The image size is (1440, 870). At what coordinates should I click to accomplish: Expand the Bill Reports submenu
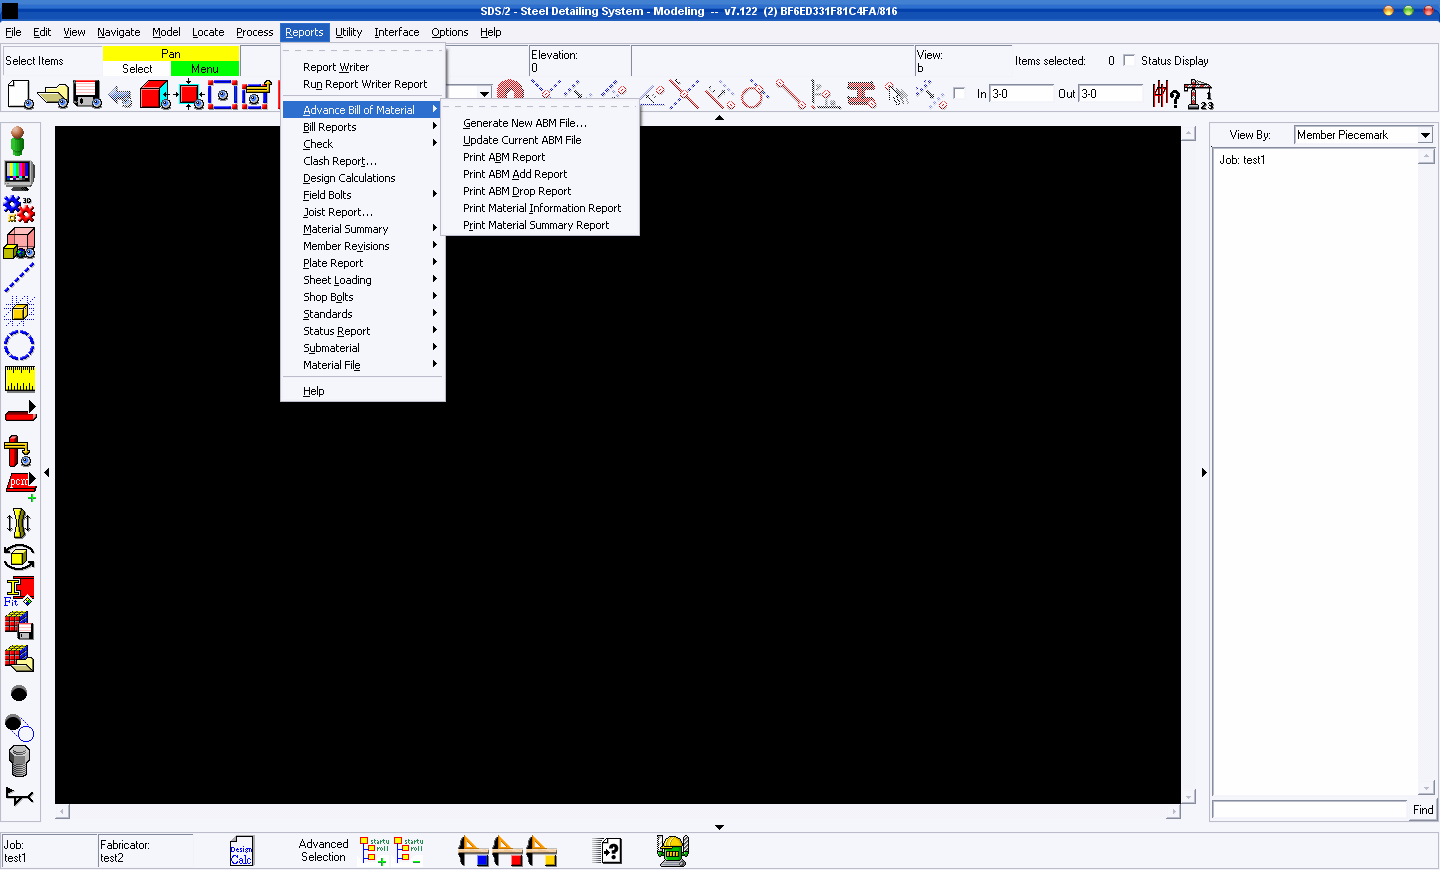(x=370, y=127)
